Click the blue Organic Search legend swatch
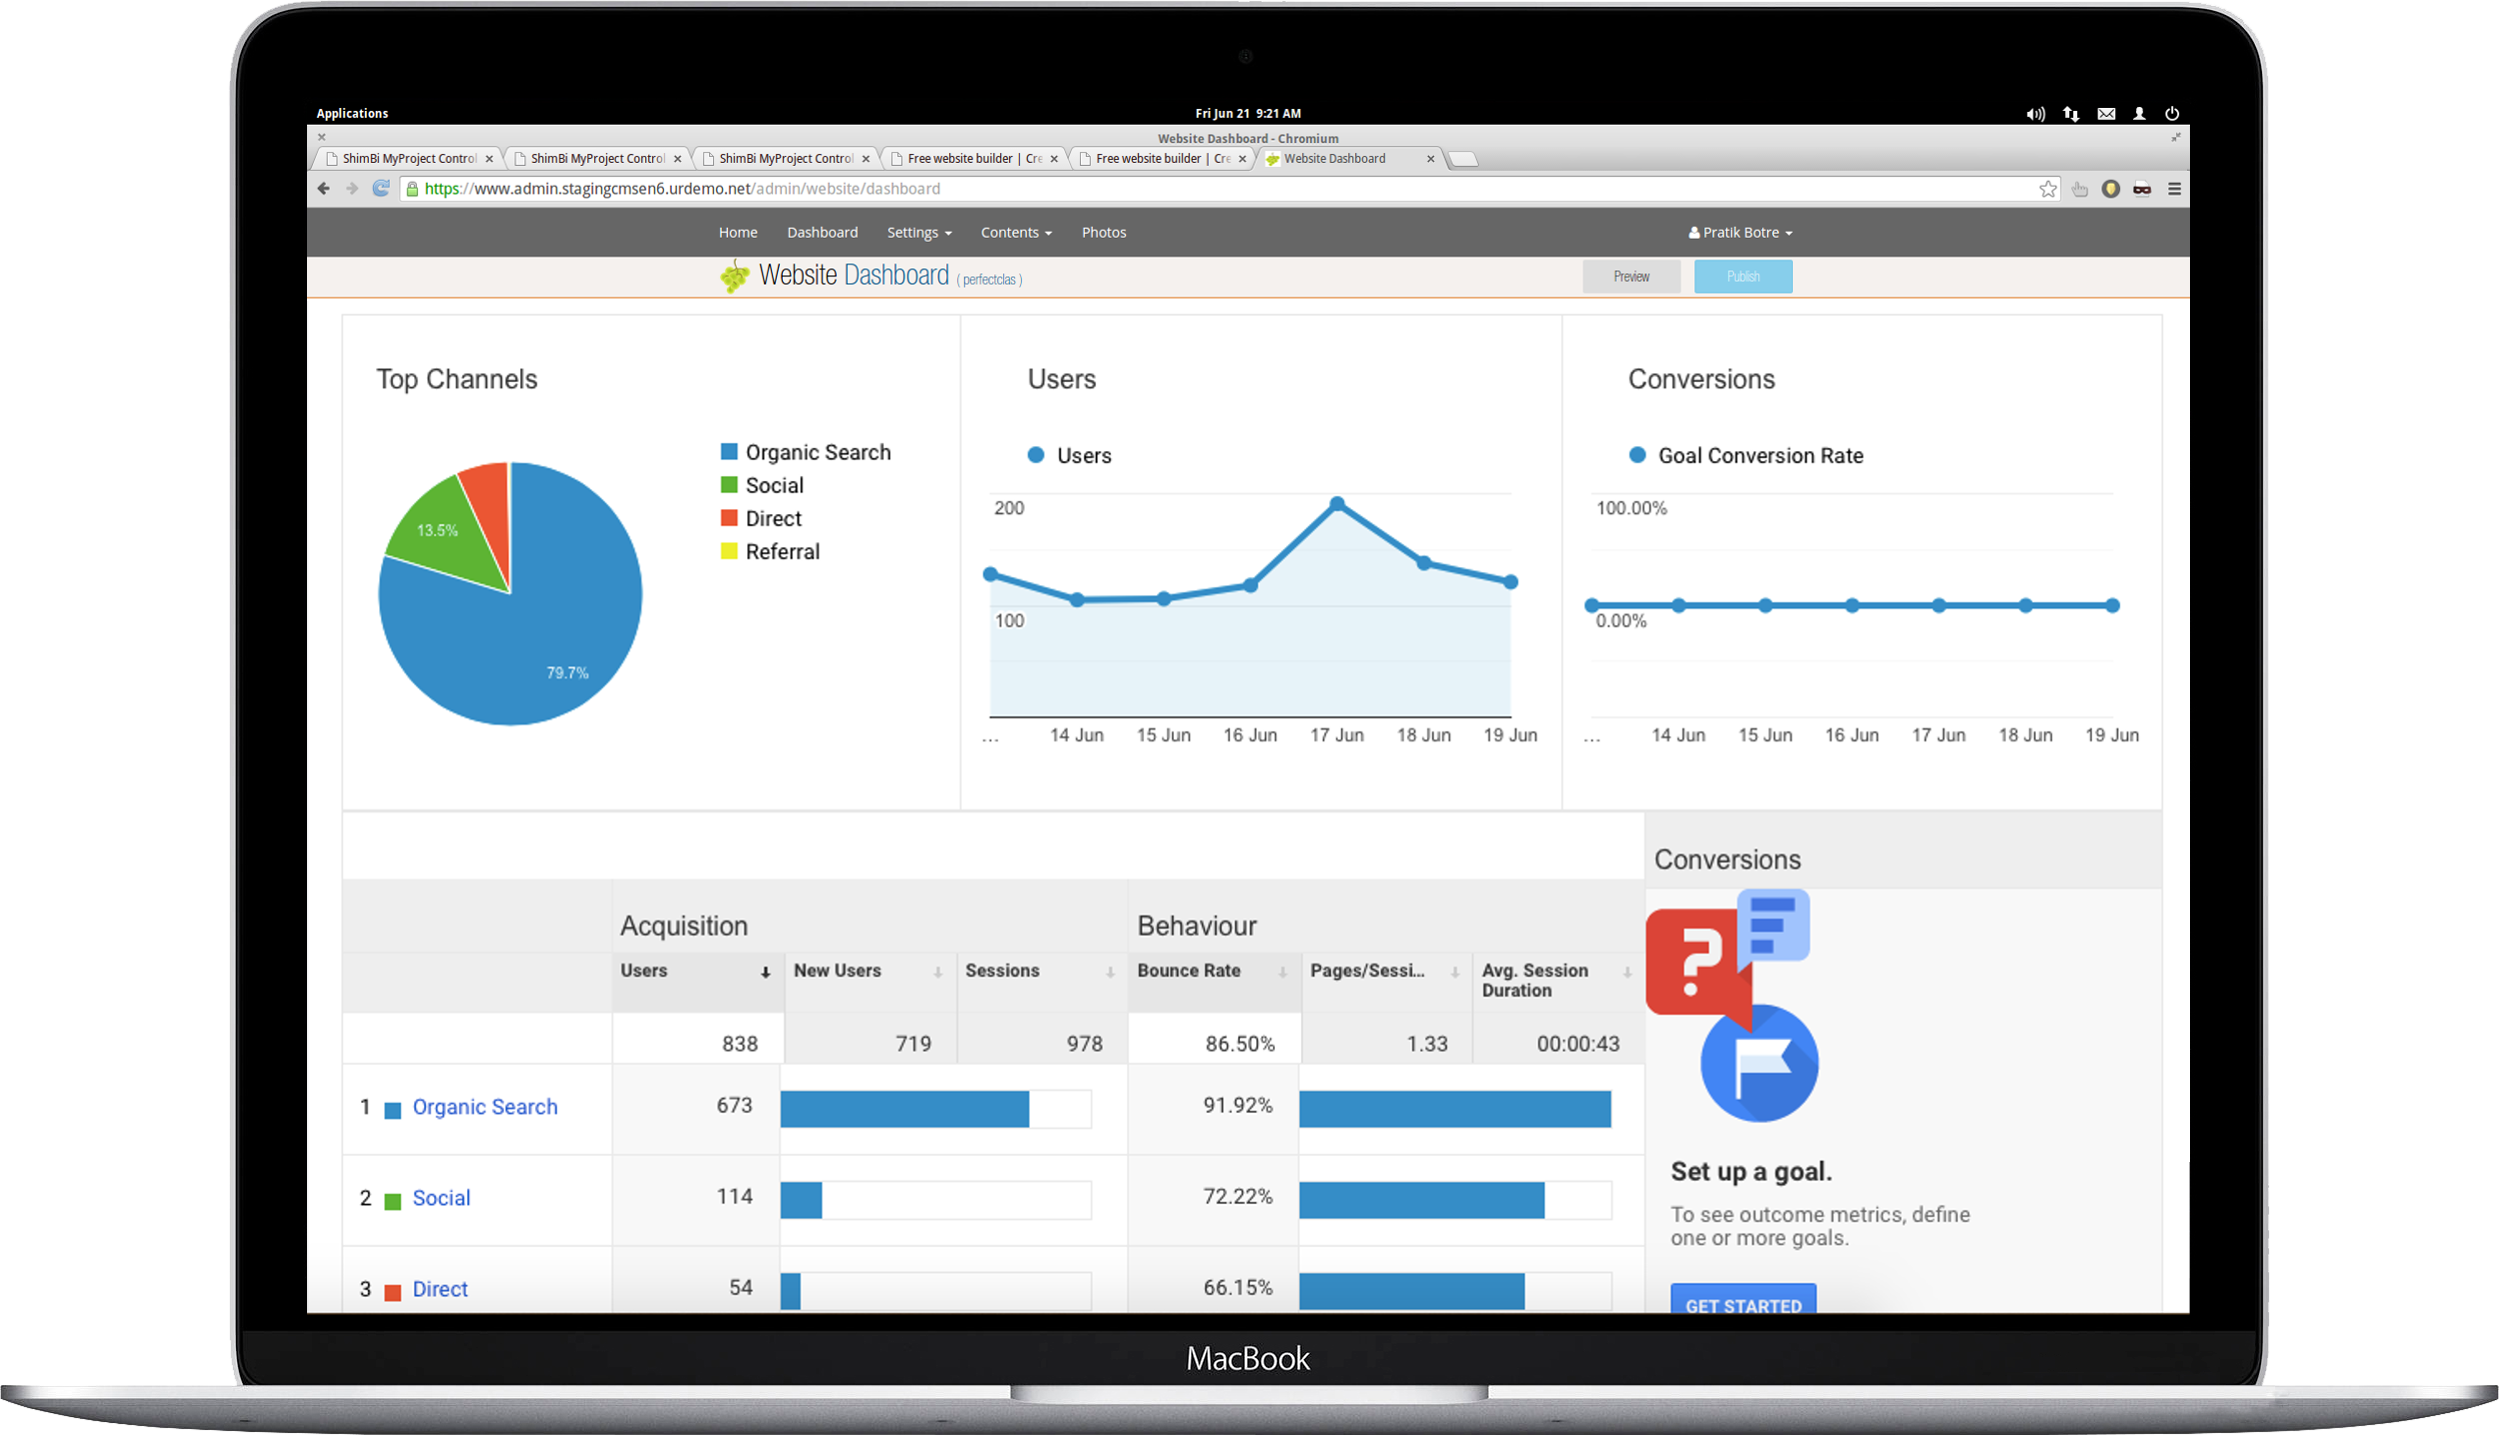2499x1435 pixels. [x=729, y=452]
